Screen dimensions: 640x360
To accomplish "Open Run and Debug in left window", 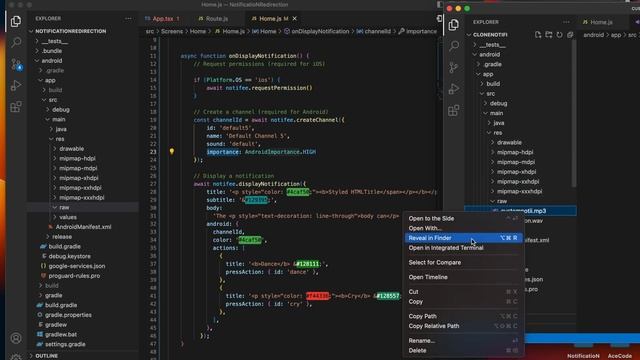I will click(16, 85).
